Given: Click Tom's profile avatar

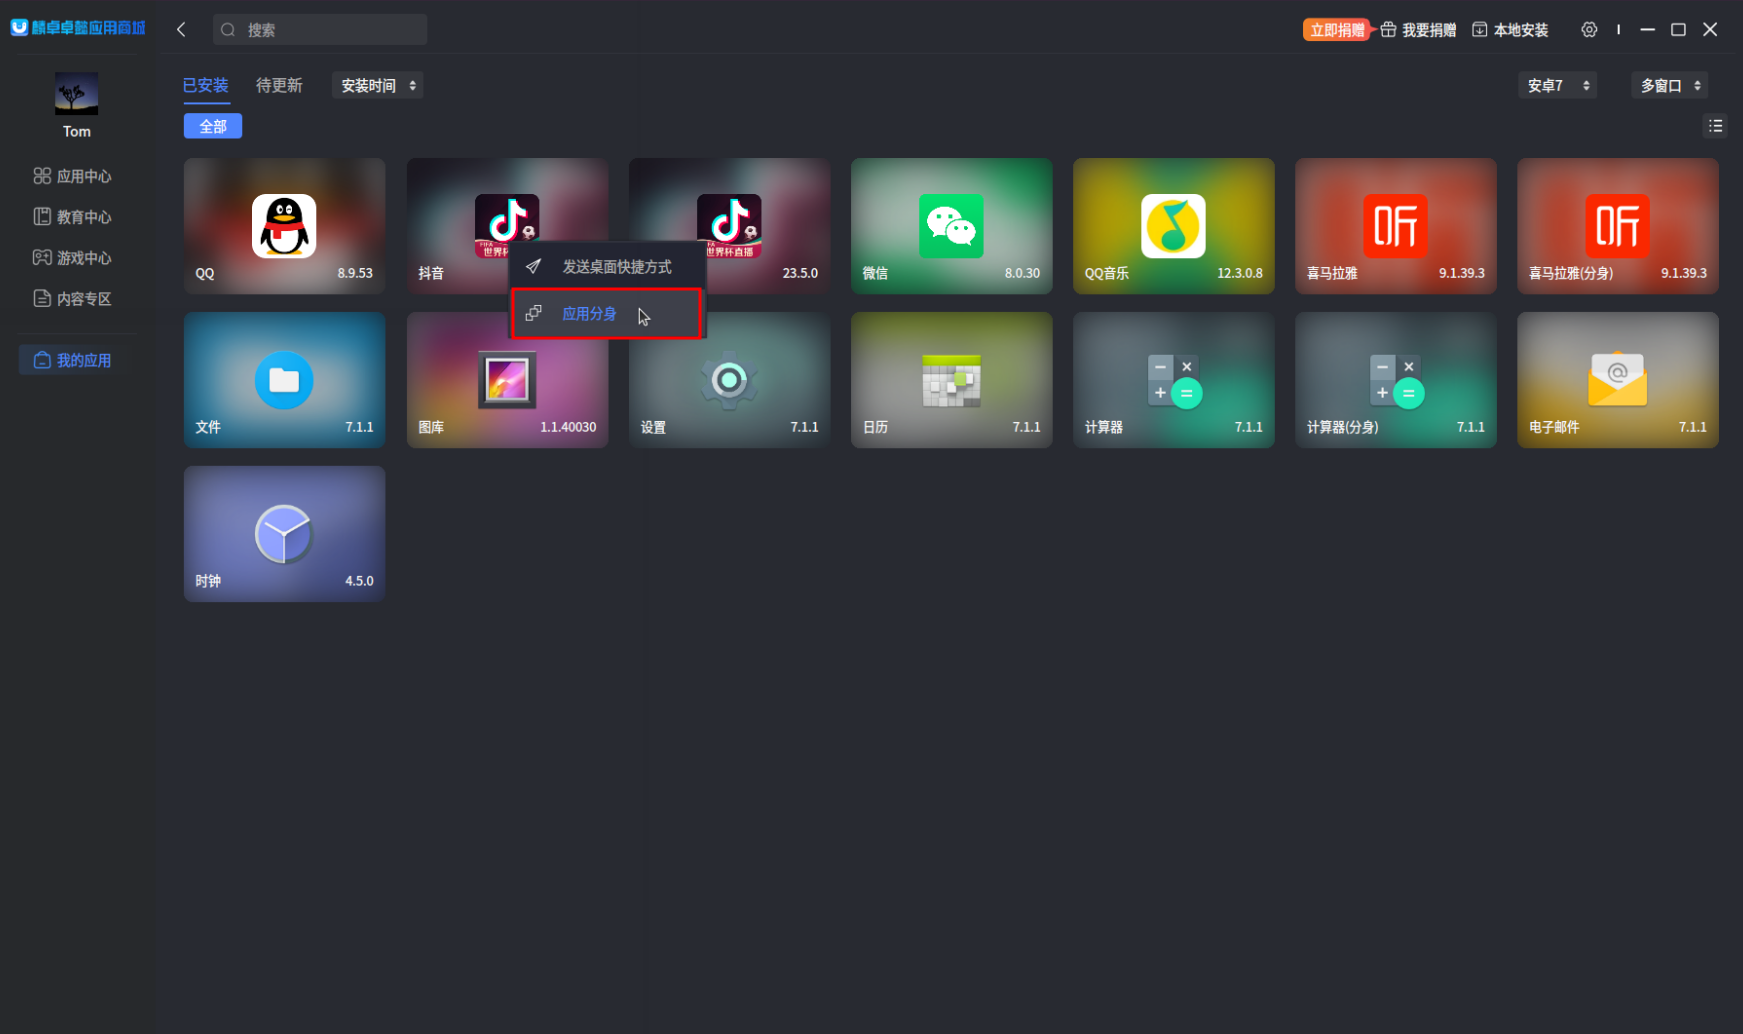Looking at the screenshot, I should (76, 93).
